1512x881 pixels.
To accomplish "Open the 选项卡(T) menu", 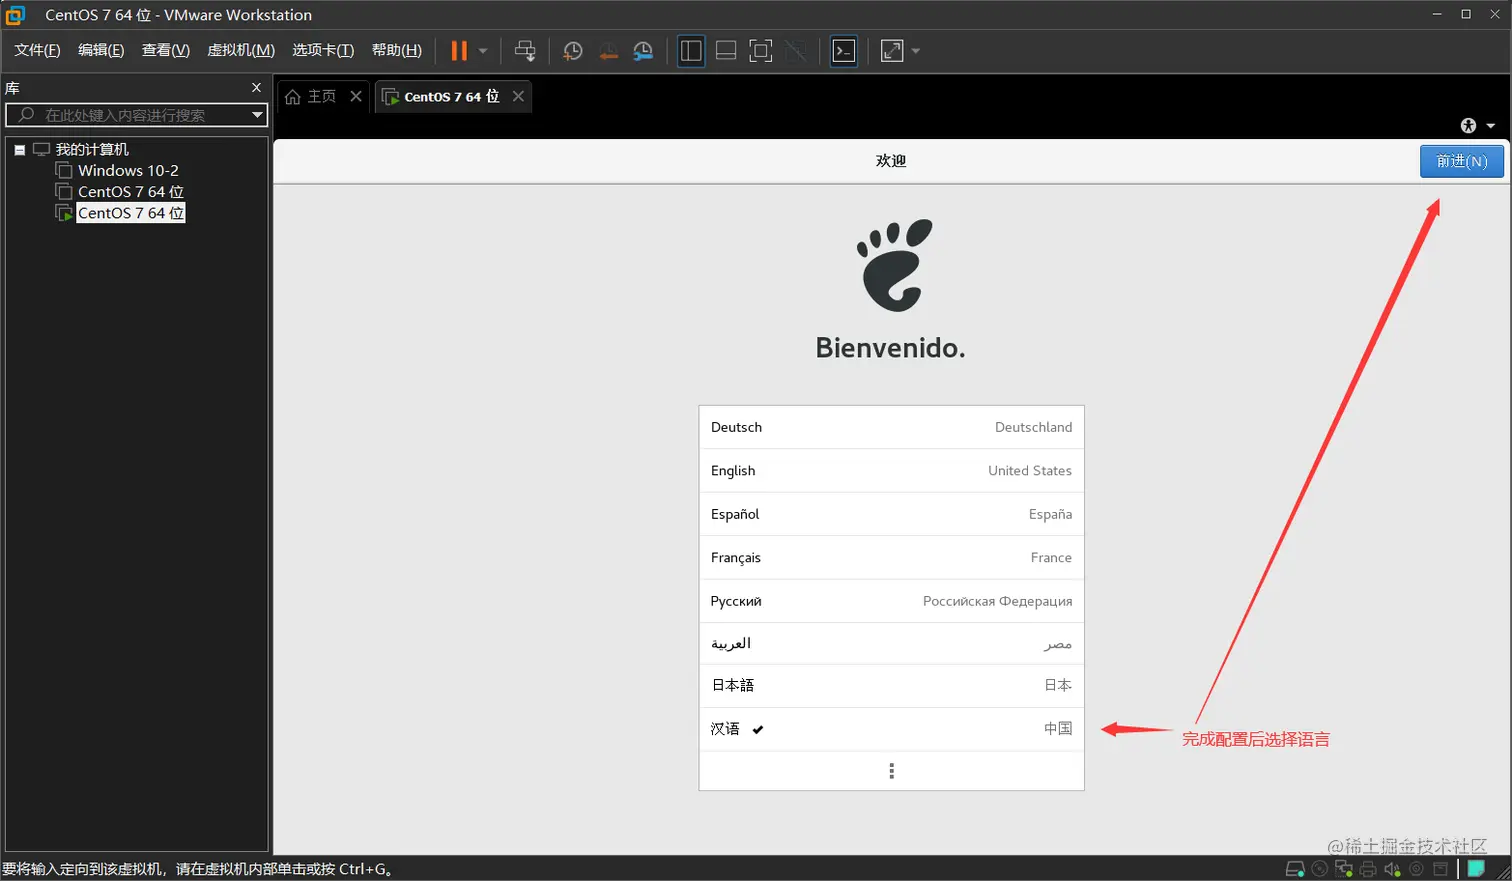I will tap(323, 50).
